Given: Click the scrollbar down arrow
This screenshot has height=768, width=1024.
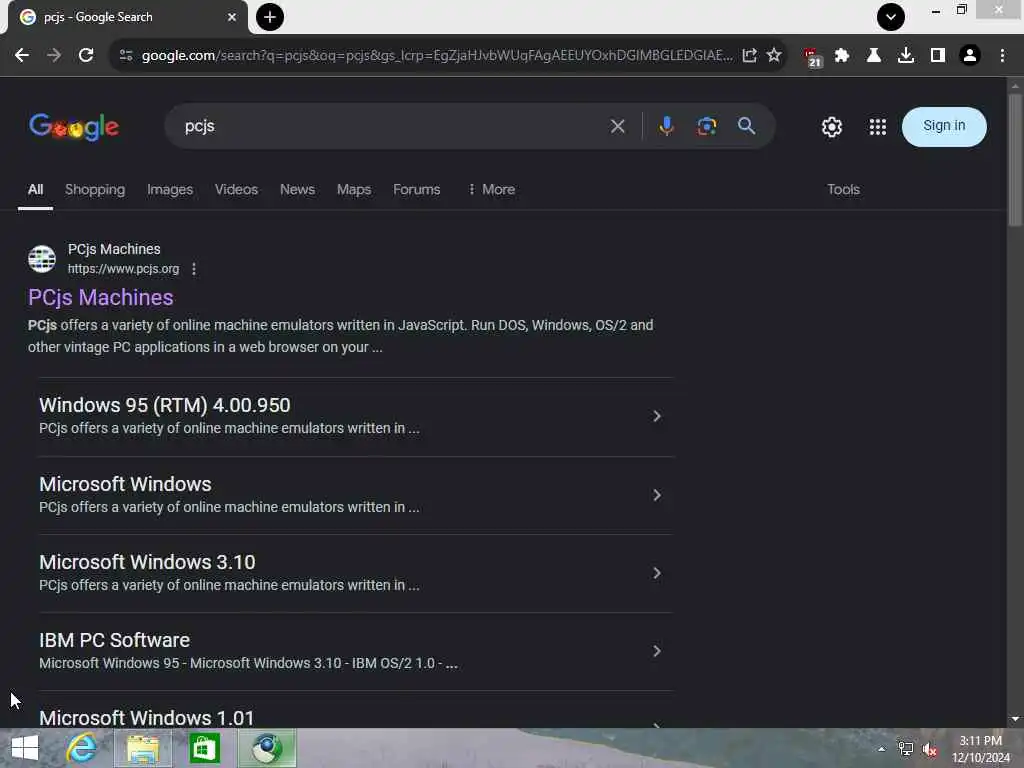Looking at the screenshot, I should 1014,719.
